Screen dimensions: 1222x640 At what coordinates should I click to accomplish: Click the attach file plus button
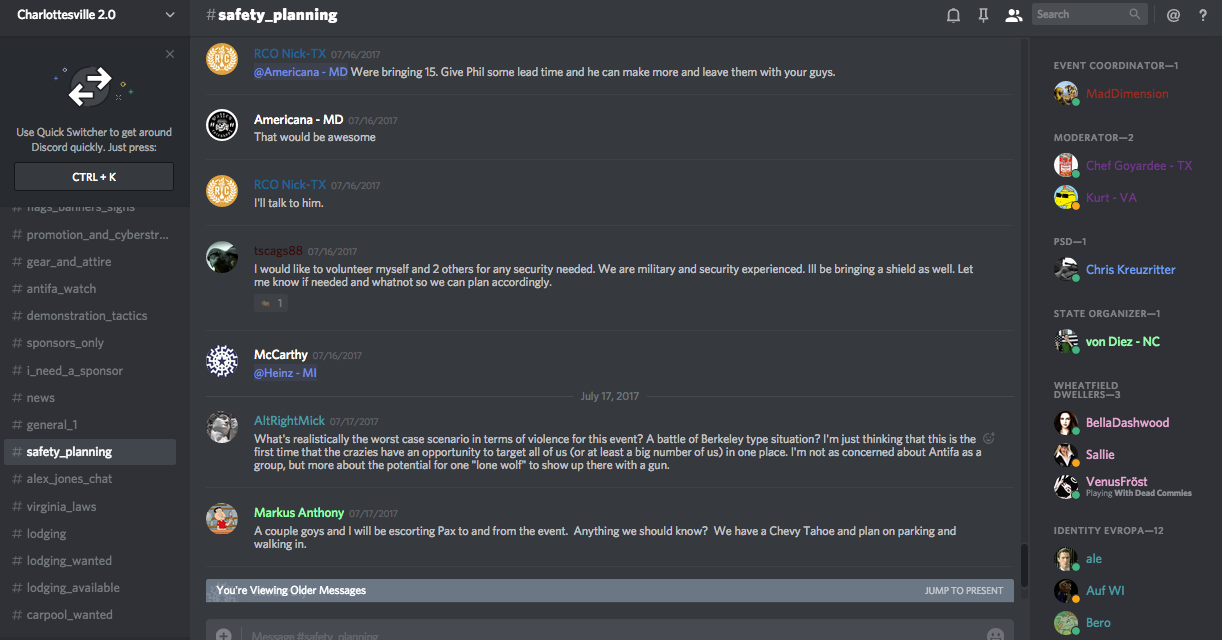(x=224, y=635)
